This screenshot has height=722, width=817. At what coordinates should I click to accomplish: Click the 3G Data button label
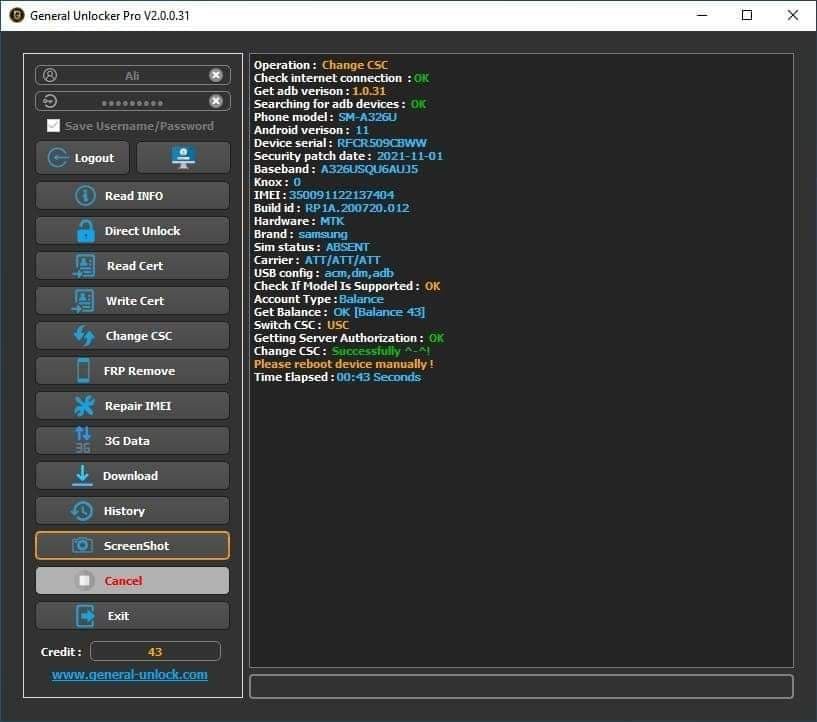[127, 441]
